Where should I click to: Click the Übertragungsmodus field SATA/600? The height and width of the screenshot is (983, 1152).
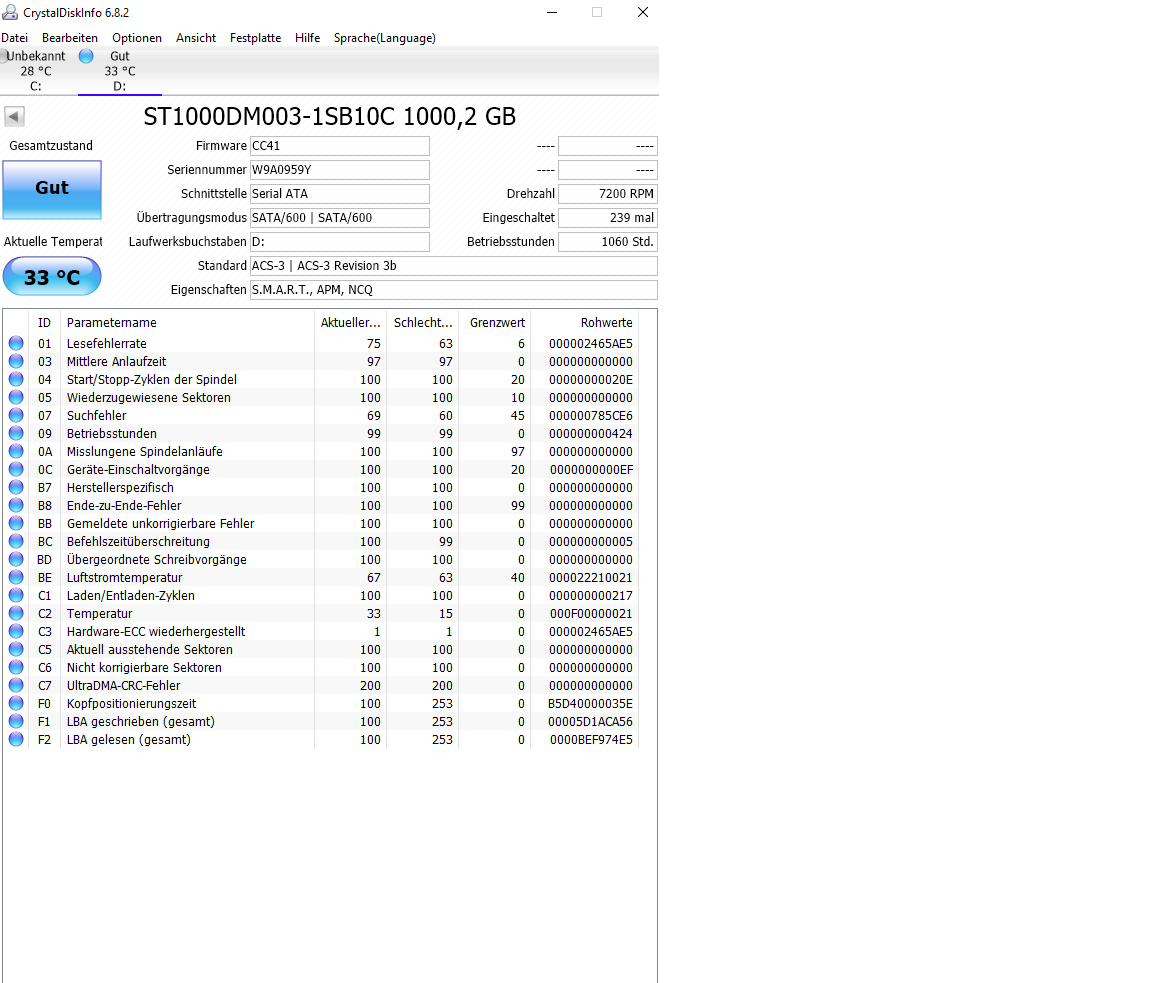[339, 218]
